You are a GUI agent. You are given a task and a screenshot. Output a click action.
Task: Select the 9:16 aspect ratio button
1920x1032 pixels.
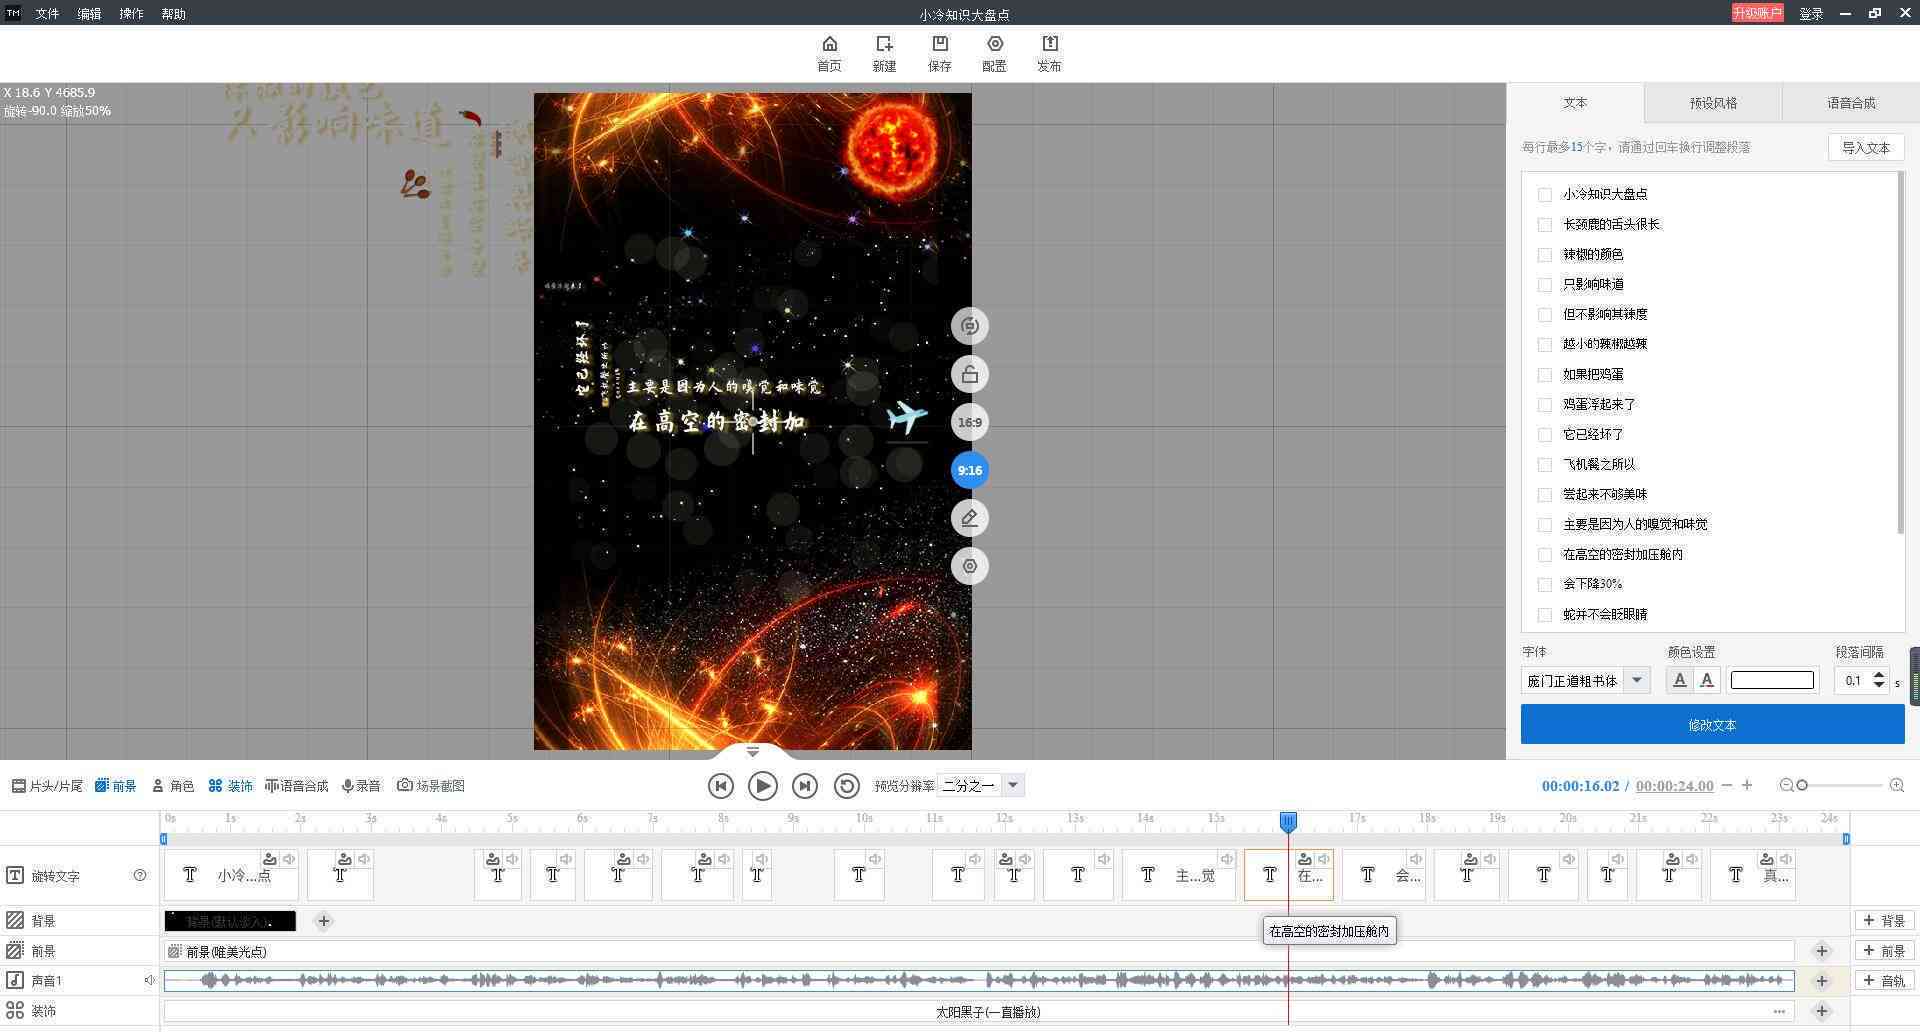click(969, 470)
